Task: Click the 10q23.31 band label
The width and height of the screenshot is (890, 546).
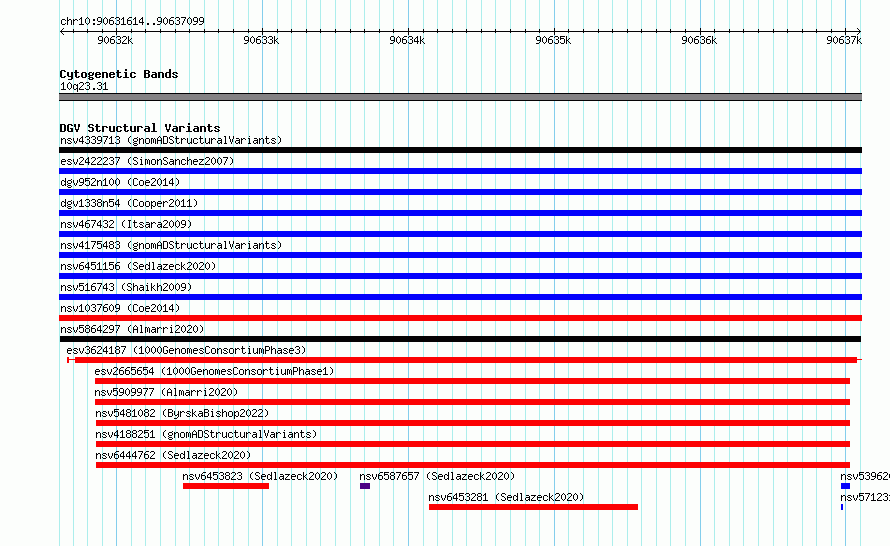Action: click(84, 86)
